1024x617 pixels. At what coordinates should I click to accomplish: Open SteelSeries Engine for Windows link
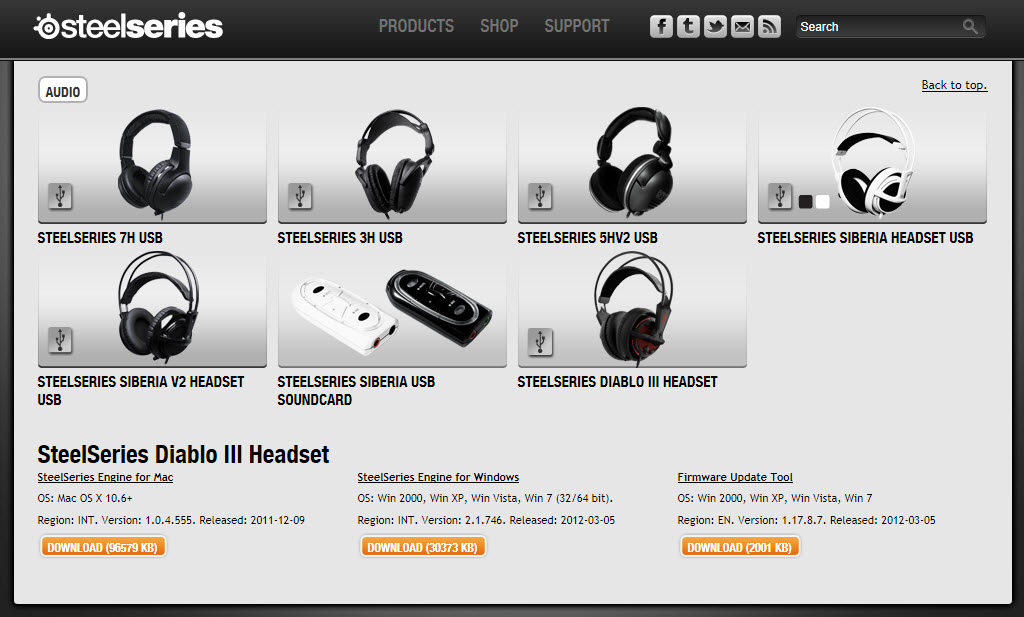click(438, 477)
